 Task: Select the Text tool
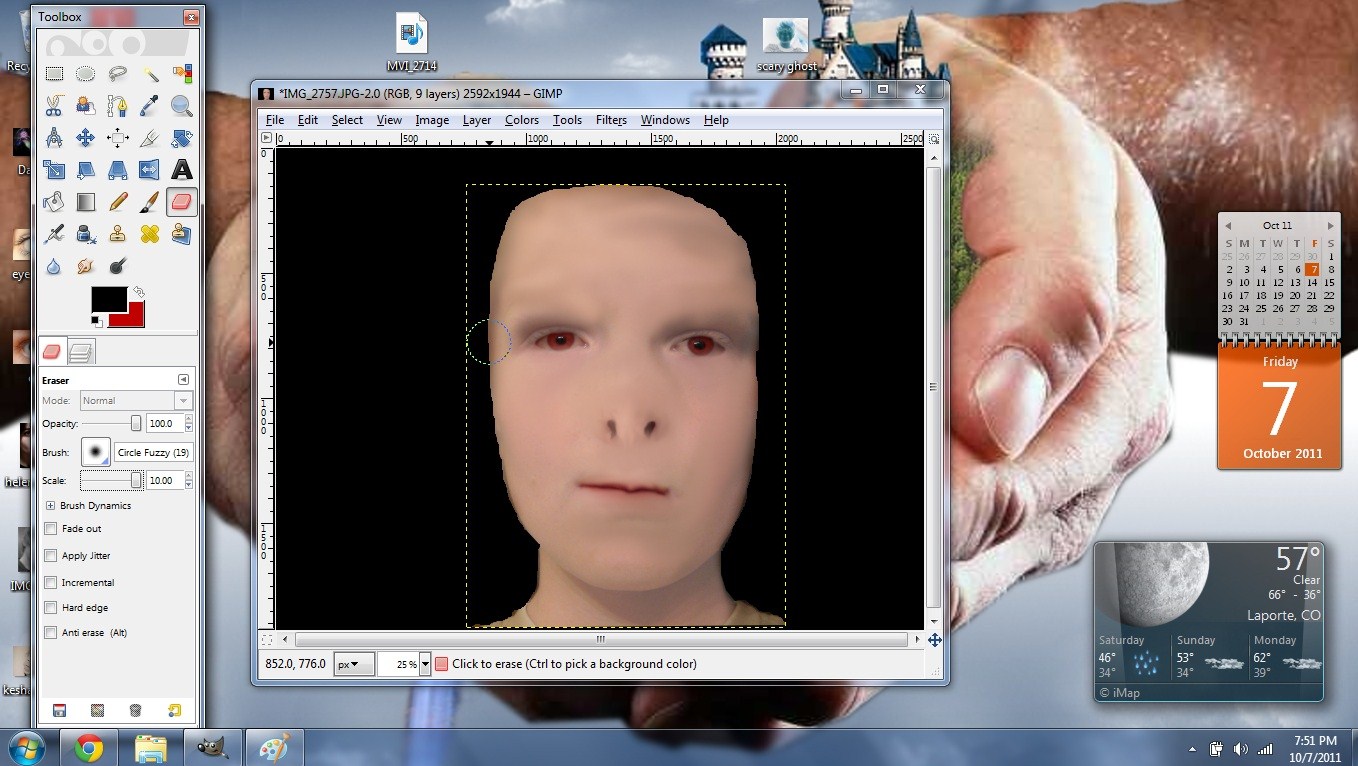[x=182, y=170]
